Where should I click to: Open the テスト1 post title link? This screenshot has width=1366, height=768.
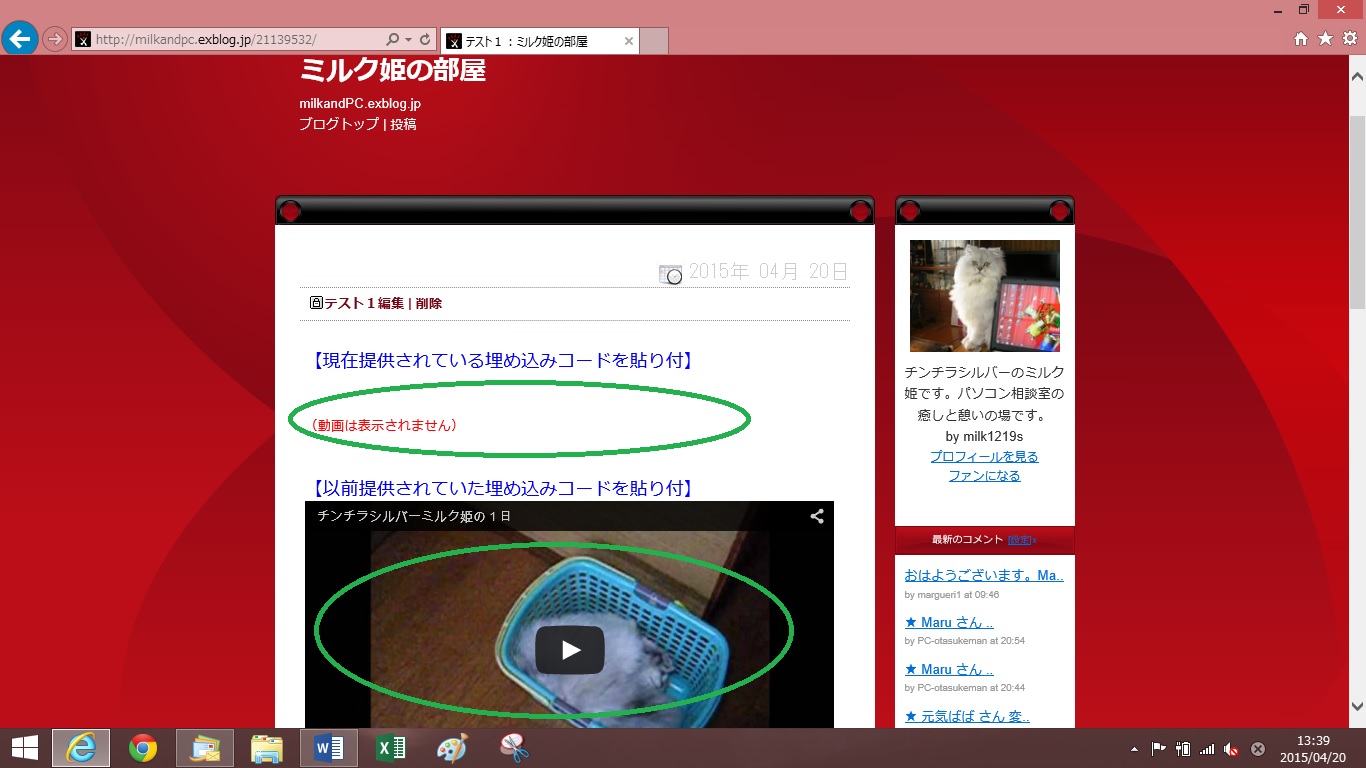[350, 303]
